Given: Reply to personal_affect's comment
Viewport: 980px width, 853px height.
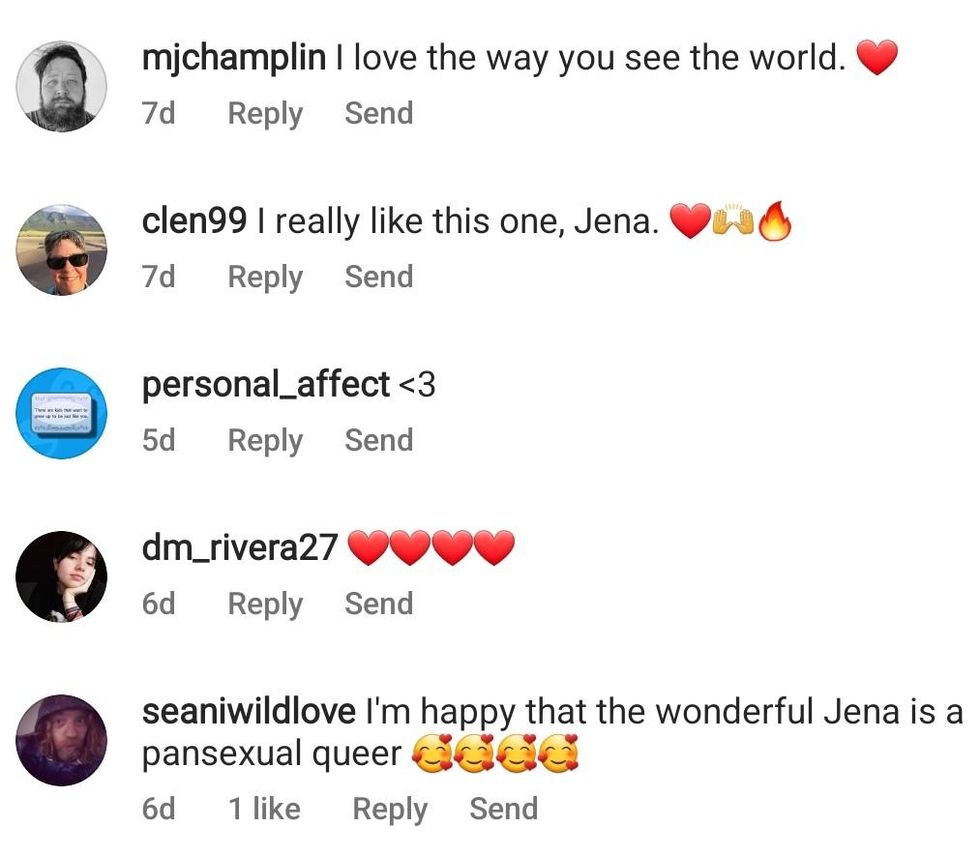Looking at the screenshot, I should tap(265, 440).
